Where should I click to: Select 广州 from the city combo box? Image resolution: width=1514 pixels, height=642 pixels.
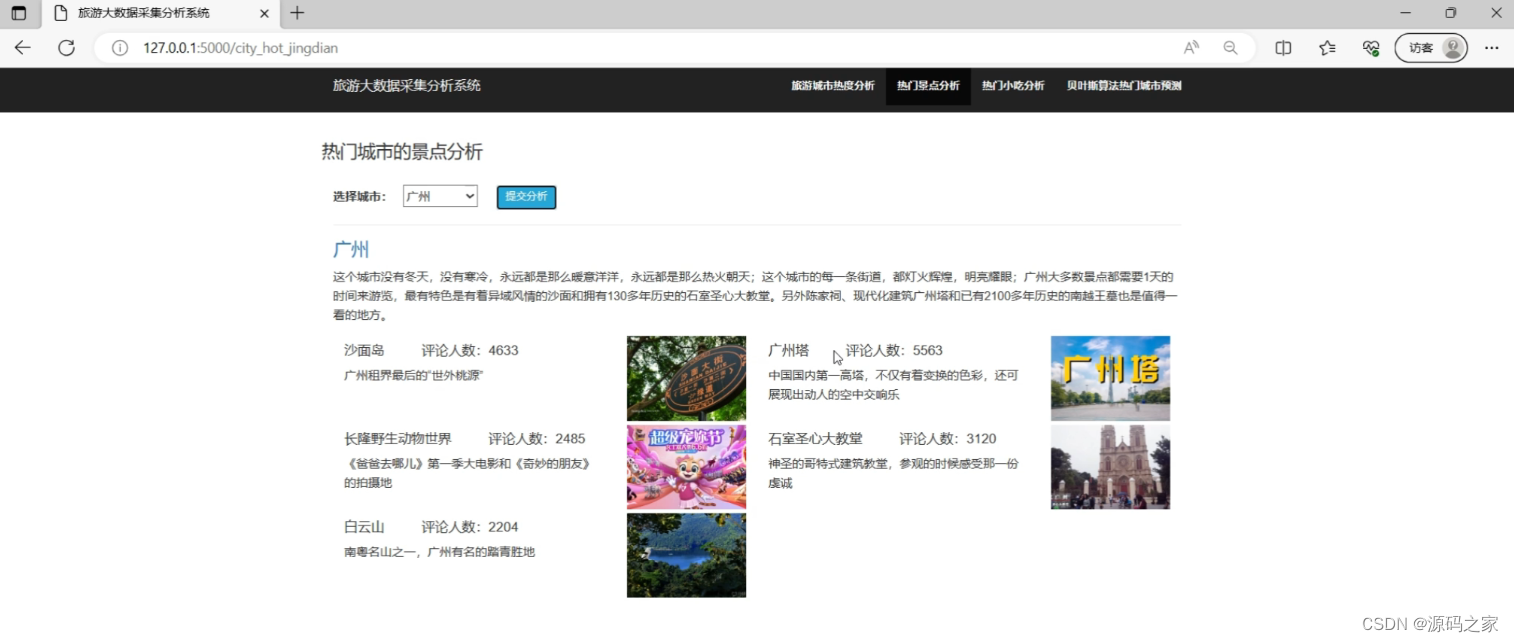point(440,196)
